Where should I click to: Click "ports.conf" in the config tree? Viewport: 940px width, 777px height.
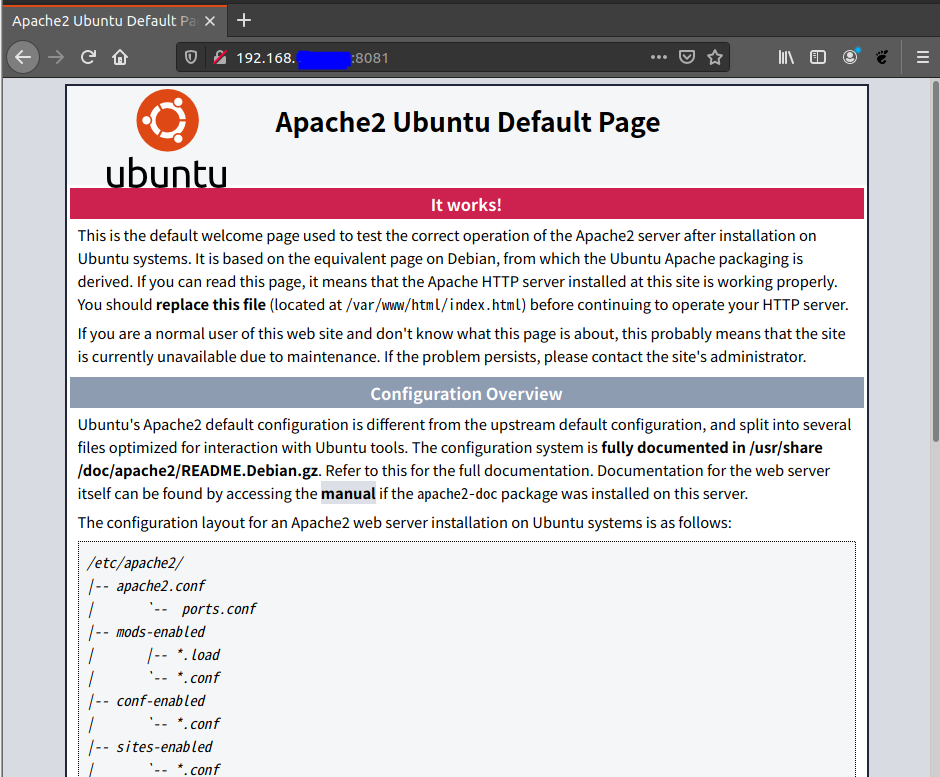click(219, 609)
